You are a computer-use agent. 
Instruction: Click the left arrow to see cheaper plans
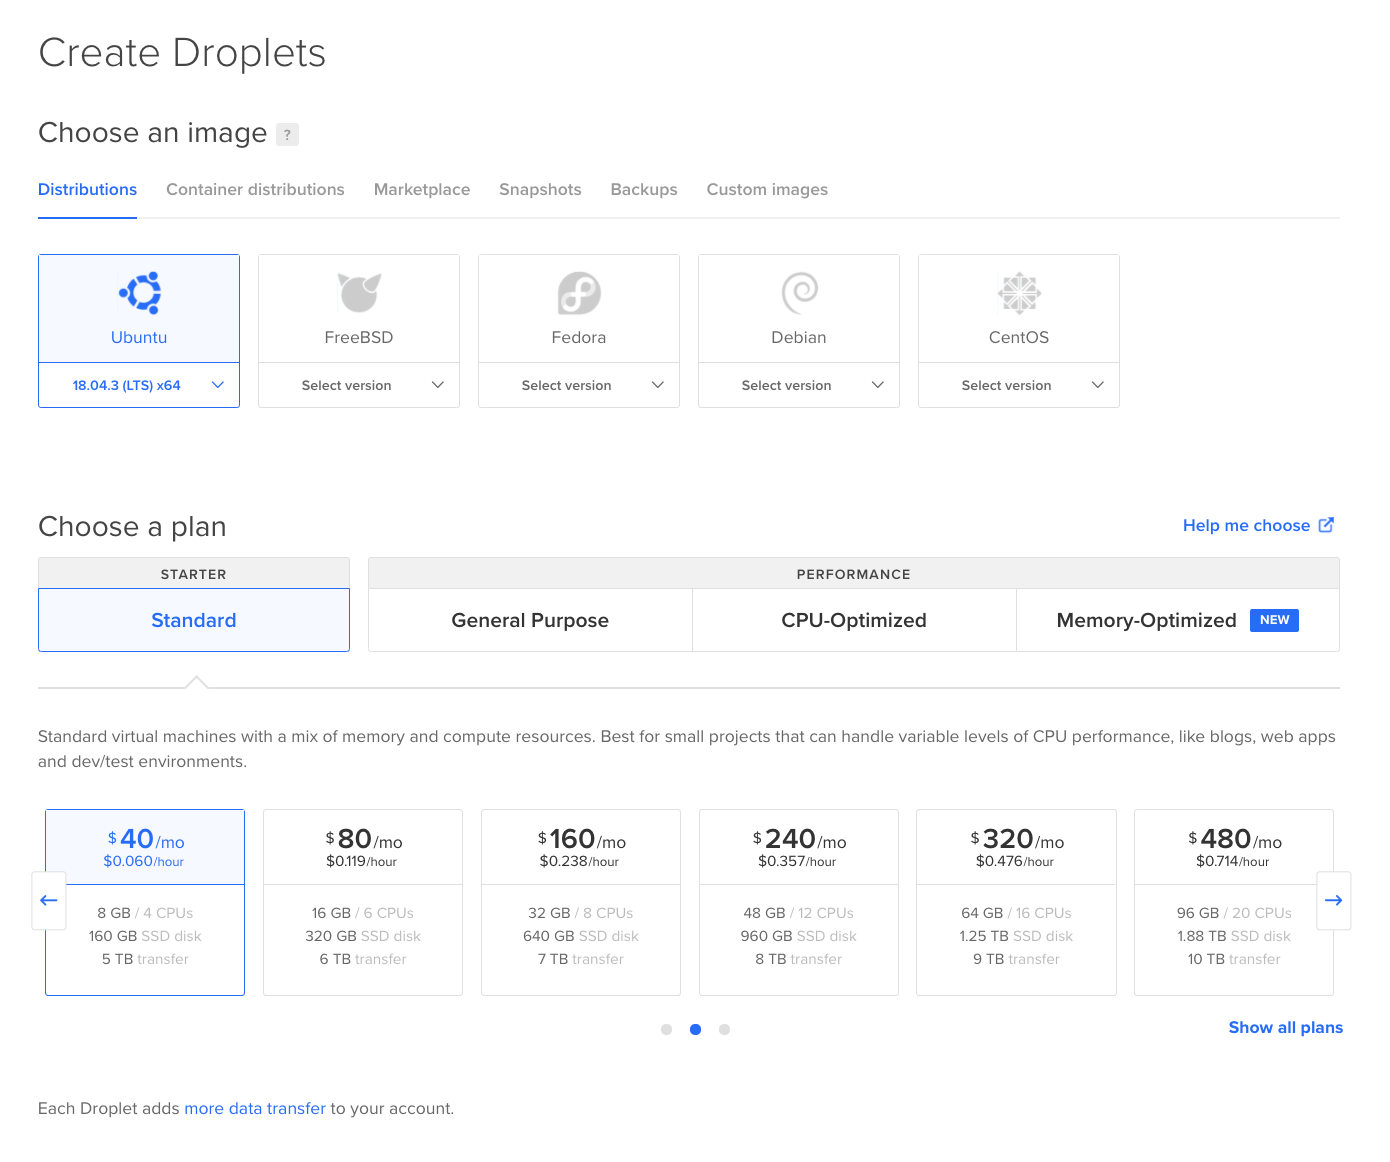(48, 900)
